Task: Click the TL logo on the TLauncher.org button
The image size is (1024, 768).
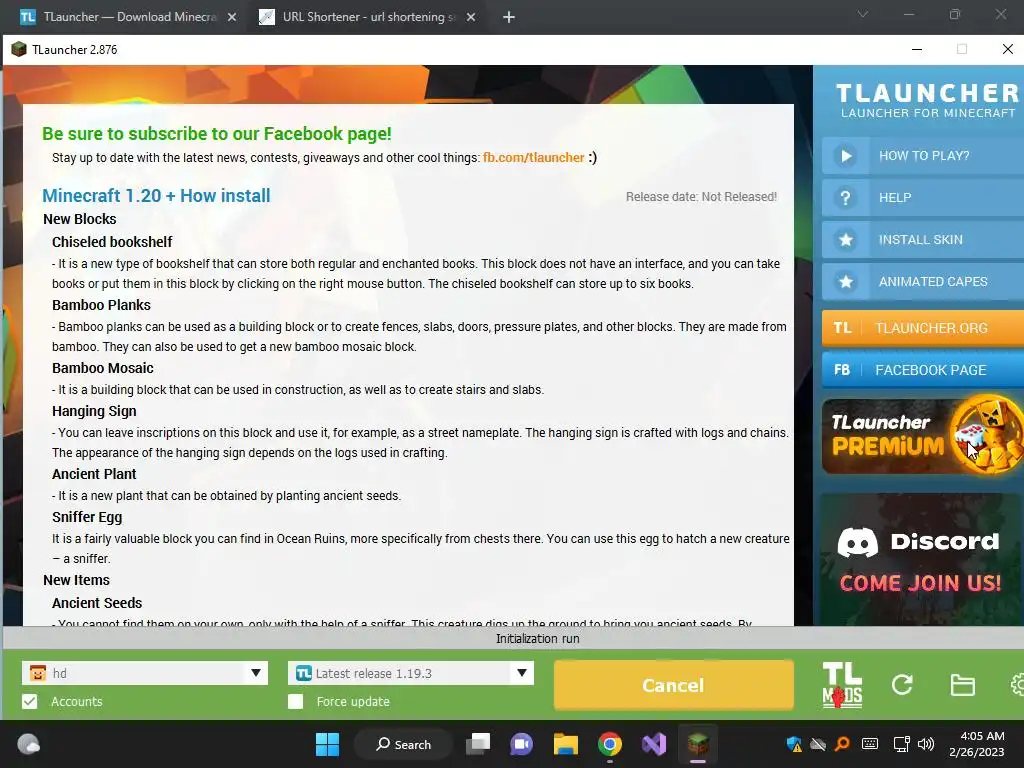Action: 842,328
